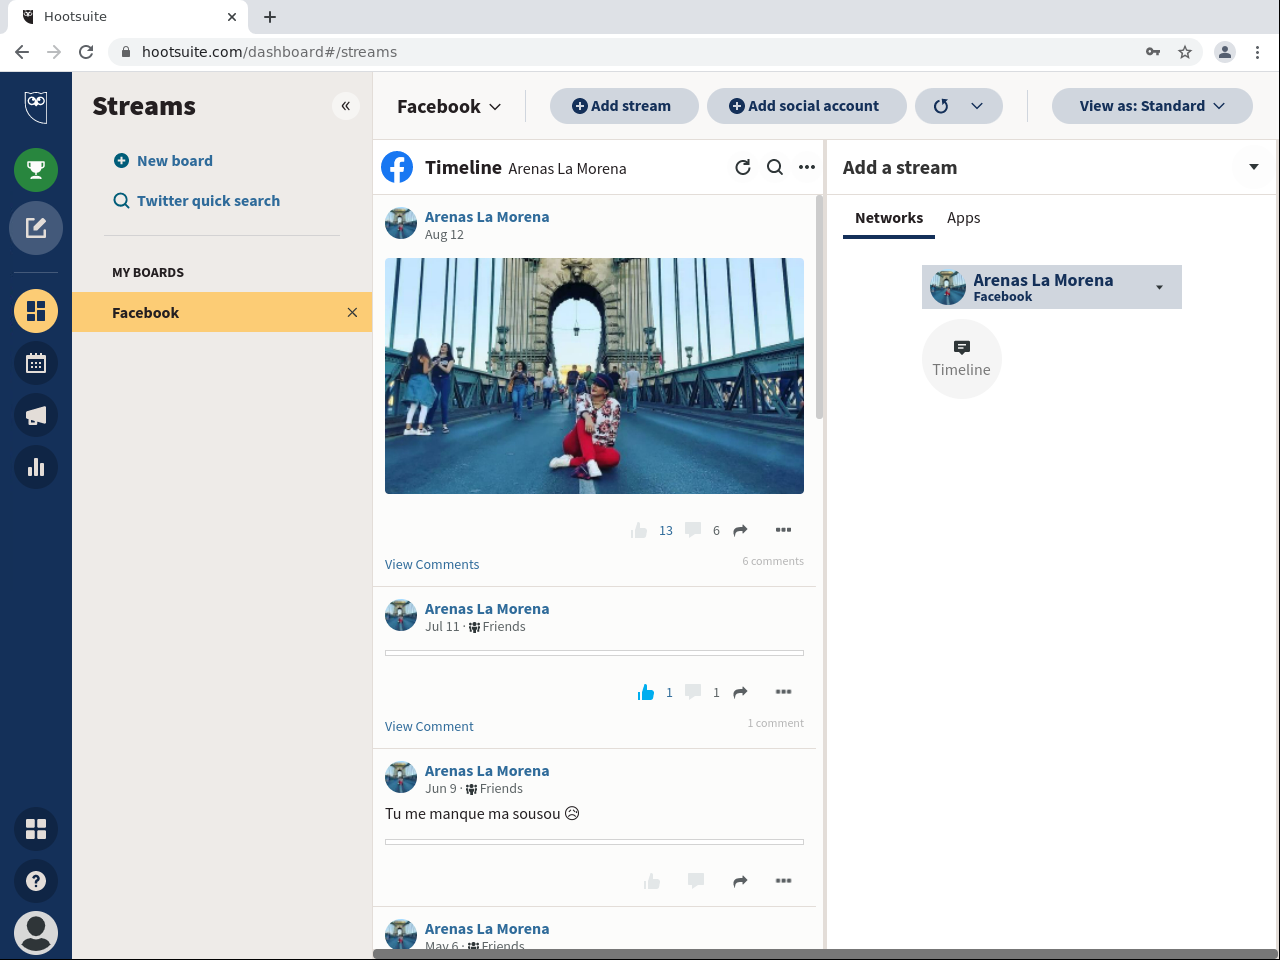1280x960 pixels.
Task: Open the Help question mark icon
Action: point(36,881)
